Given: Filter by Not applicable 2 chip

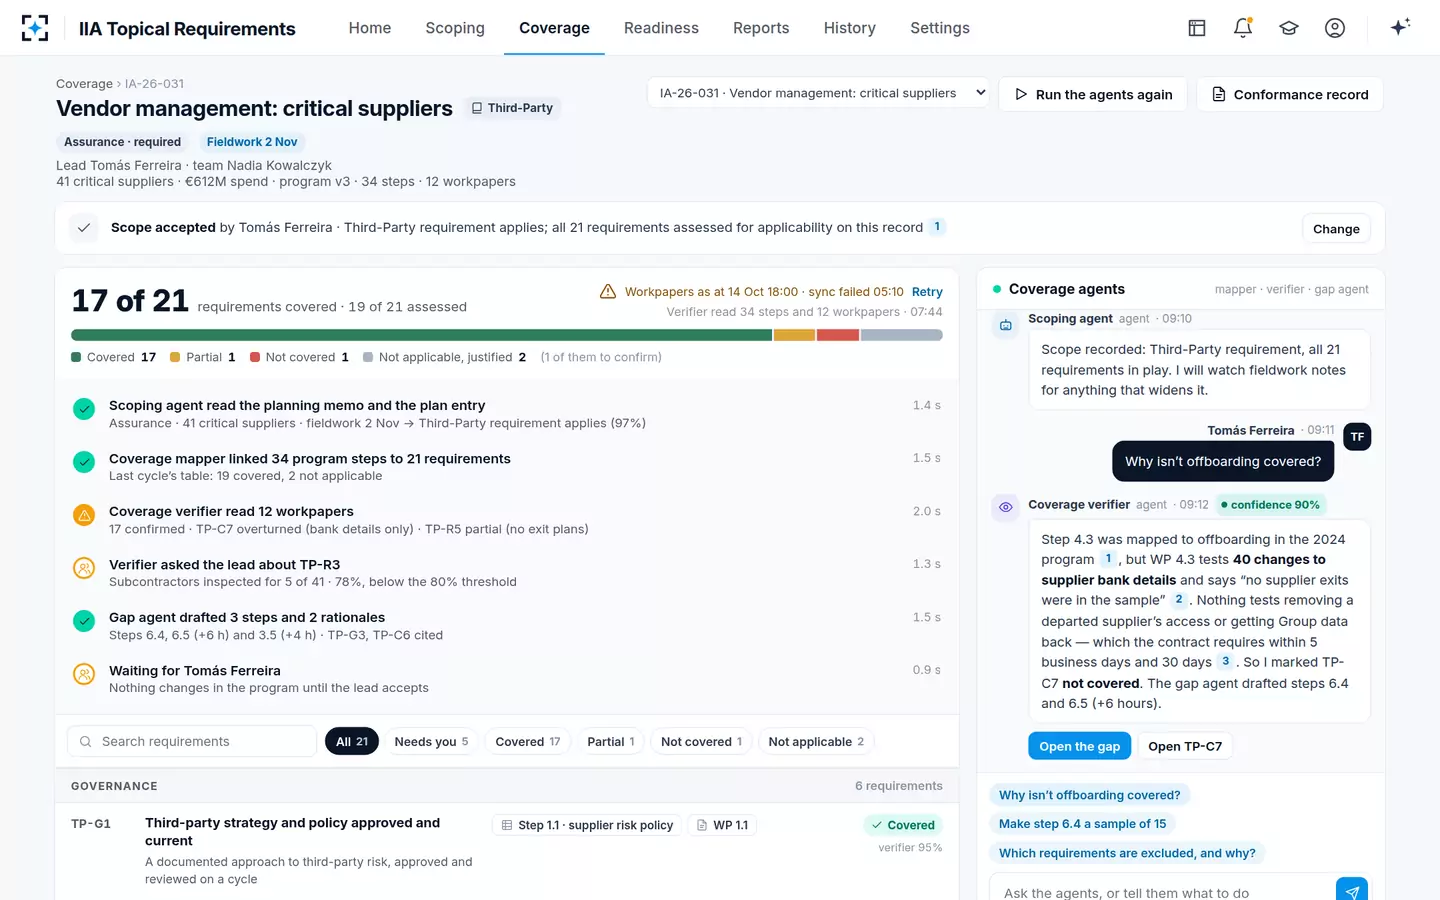Looking at the screenshot, I should 816,741.
